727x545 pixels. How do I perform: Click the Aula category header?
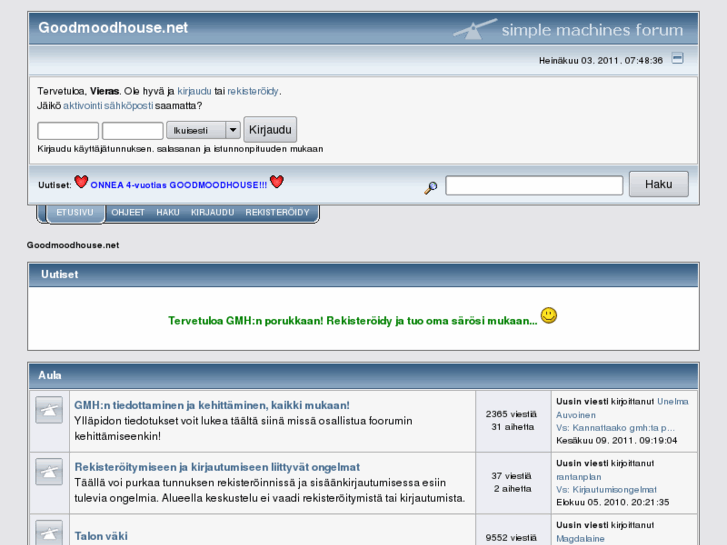click(x=50, y=375)
